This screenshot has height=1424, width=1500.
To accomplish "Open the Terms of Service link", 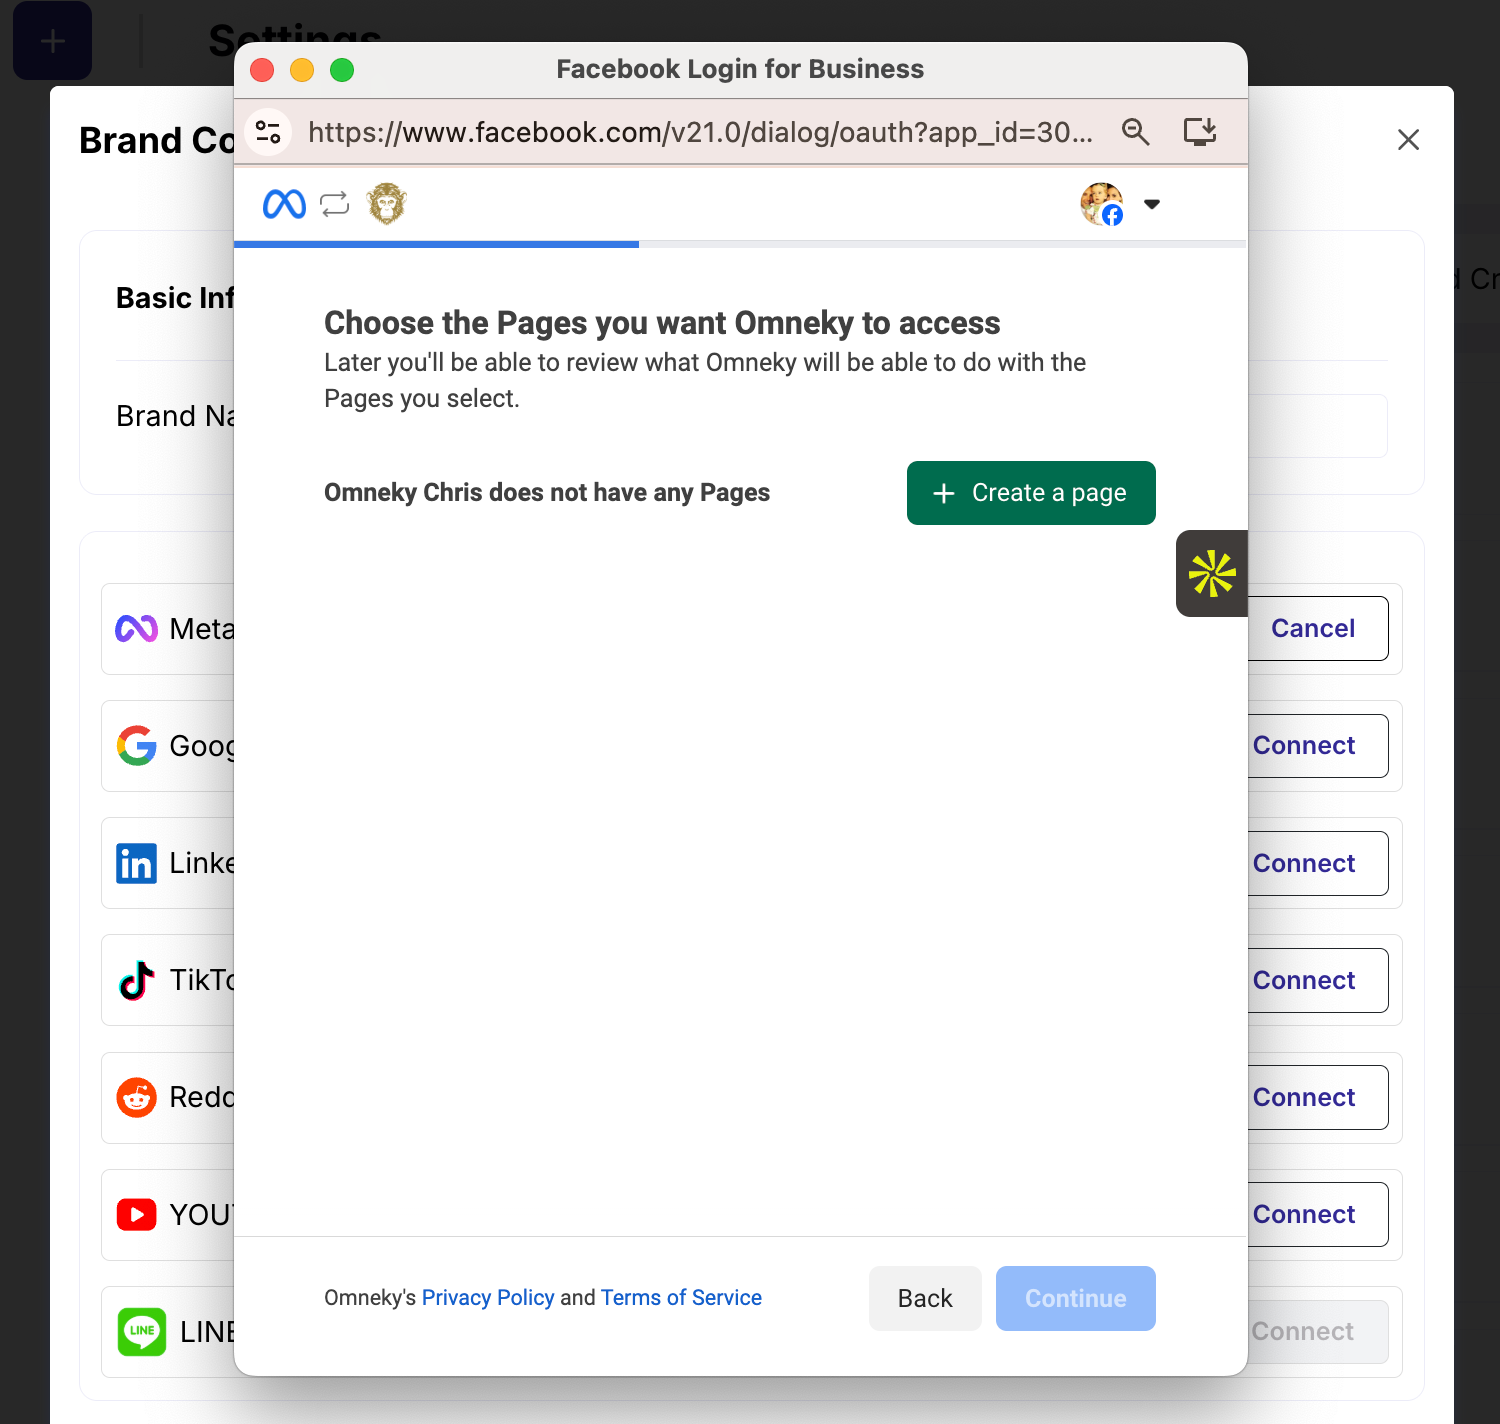I will point(681,1298).
